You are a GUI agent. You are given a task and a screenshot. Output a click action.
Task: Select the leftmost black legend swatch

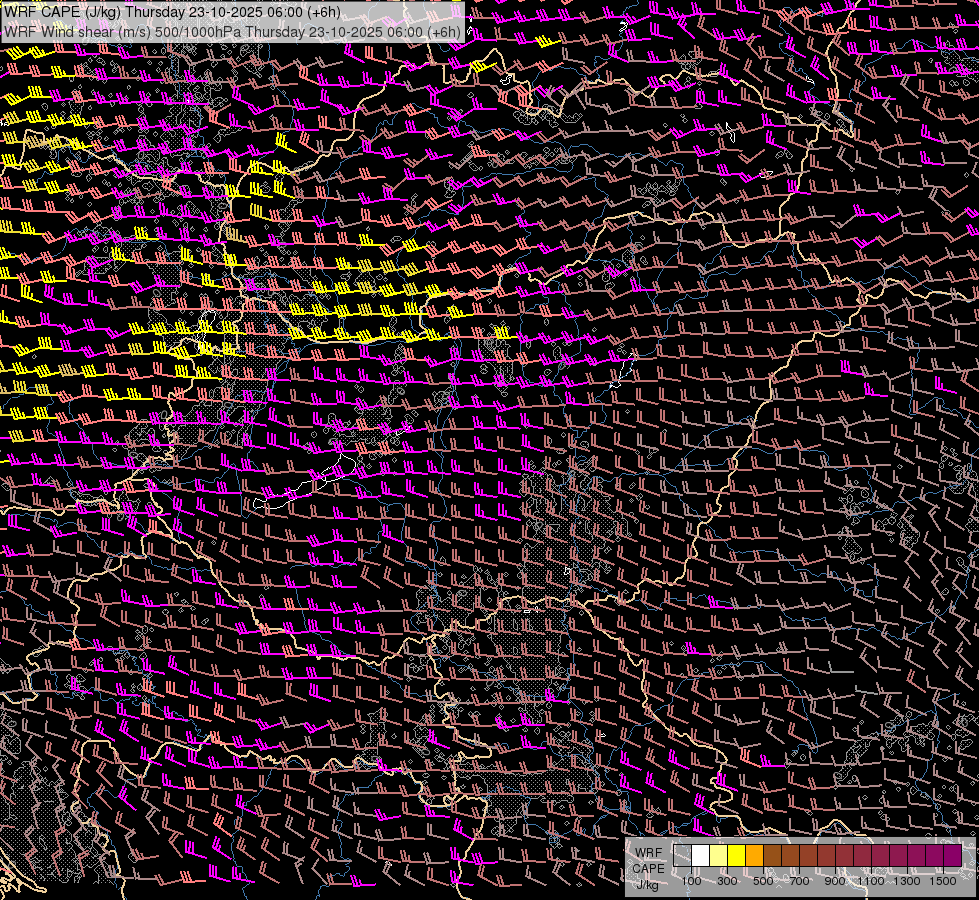click(x=683, y=856)
